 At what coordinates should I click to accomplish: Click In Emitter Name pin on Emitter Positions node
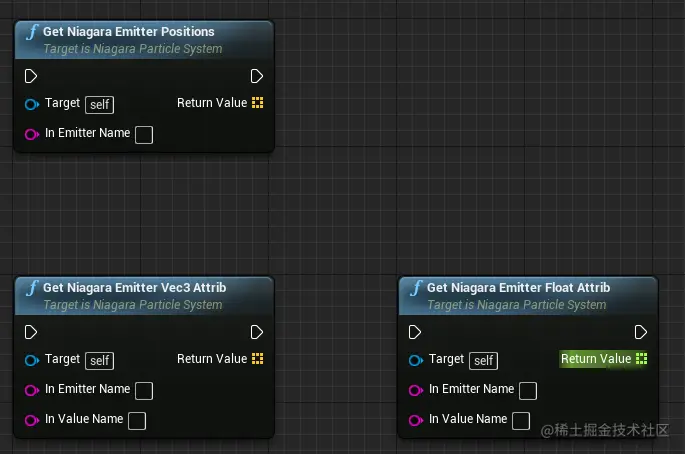[32, 134]
